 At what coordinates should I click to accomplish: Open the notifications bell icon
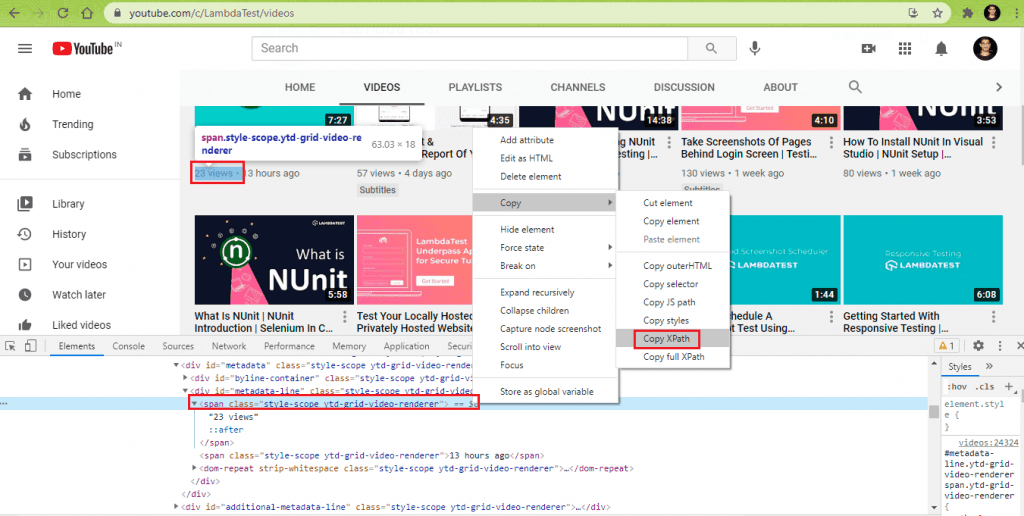941,48
